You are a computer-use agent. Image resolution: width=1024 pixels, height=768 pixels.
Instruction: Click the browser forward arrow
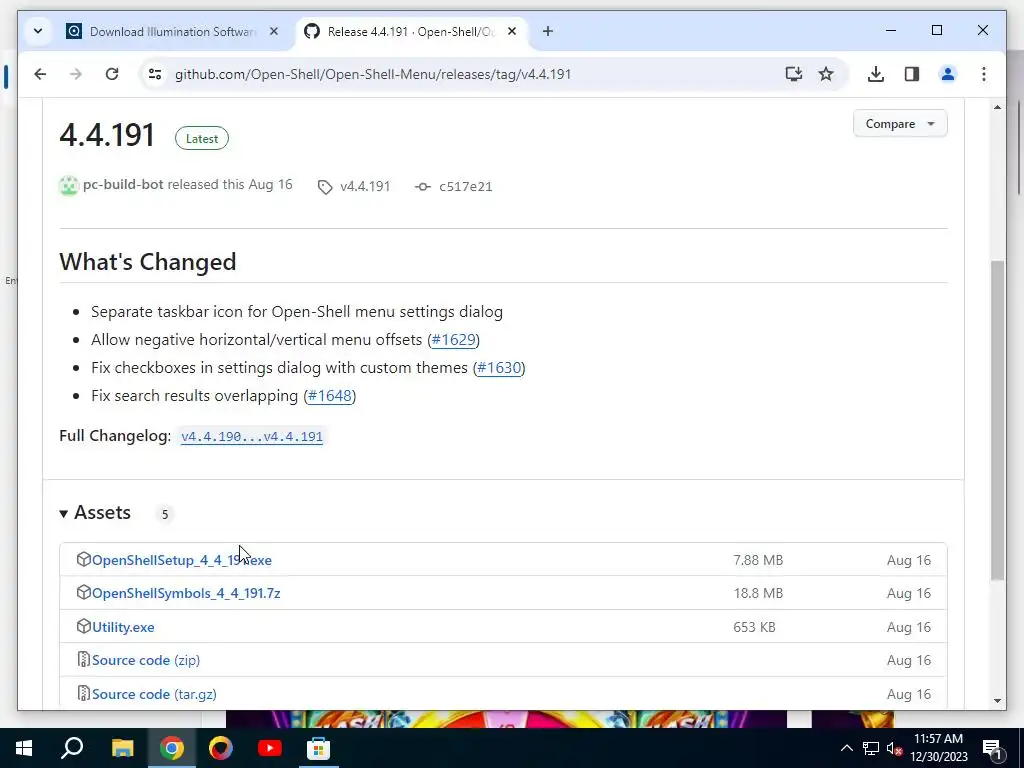pyautogui.click(x=76, y=74)
